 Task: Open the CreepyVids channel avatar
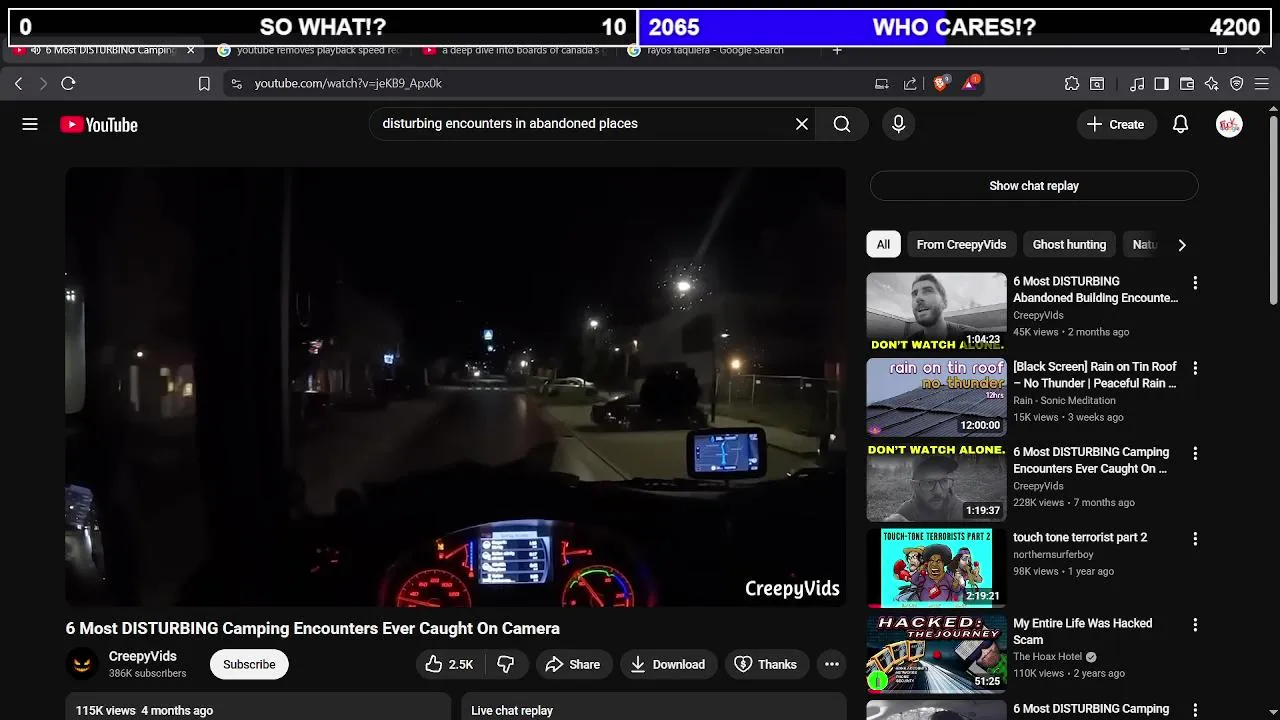click(x=82, y=664)
